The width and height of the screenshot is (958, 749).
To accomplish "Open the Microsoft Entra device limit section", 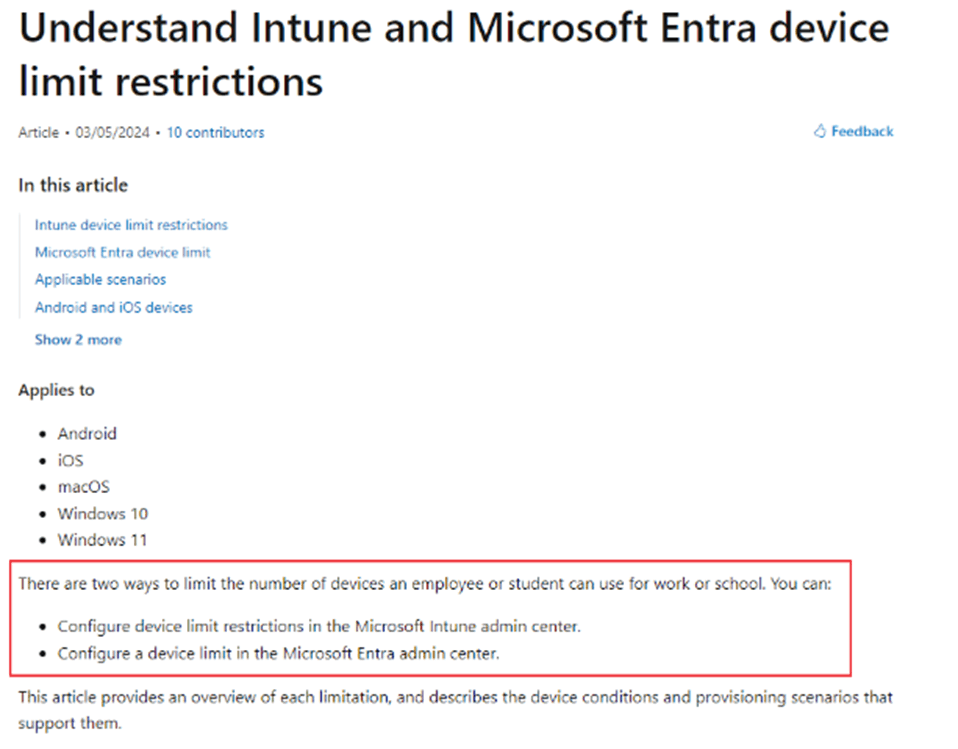I will tap(122, 252).
